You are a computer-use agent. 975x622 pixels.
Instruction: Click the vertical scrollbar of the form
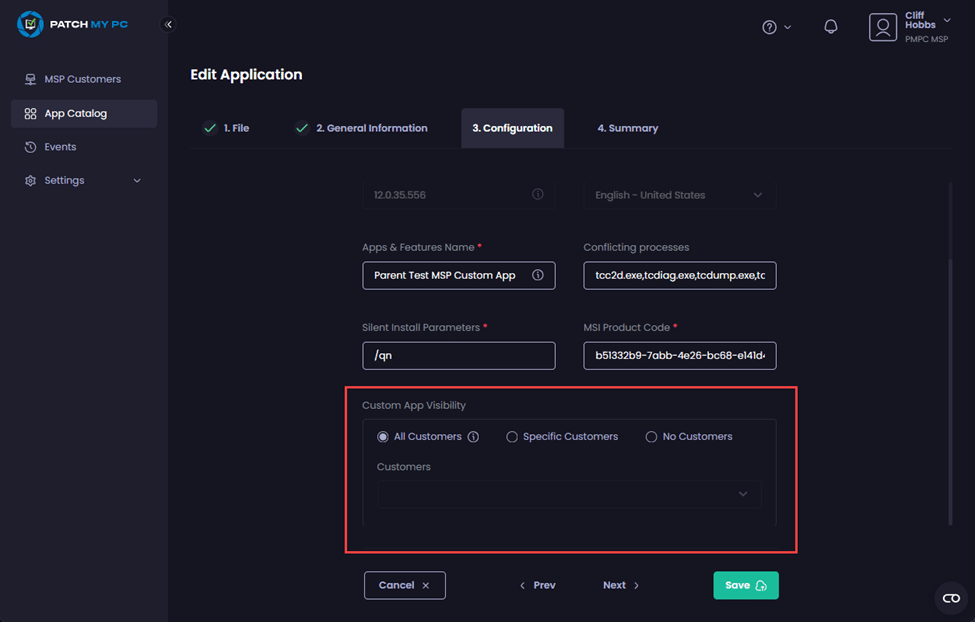(951, 390)
